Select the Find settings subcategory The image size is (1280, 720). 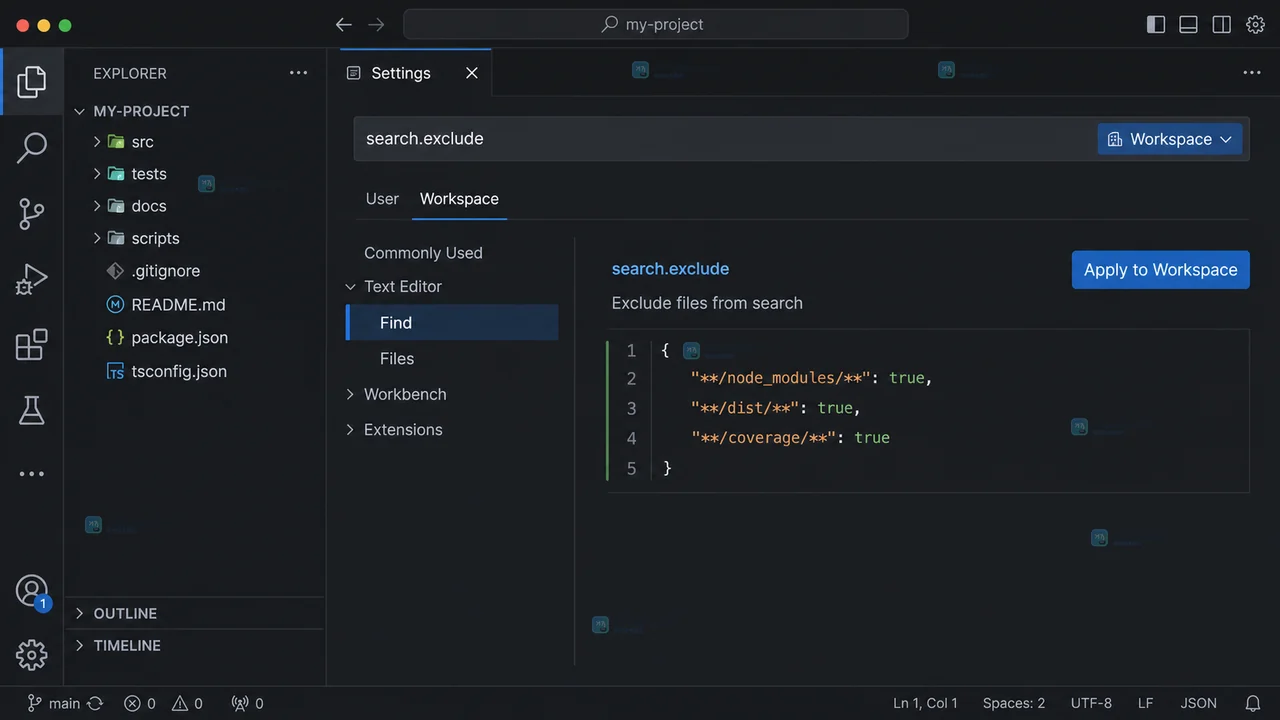tap(452, 323)
